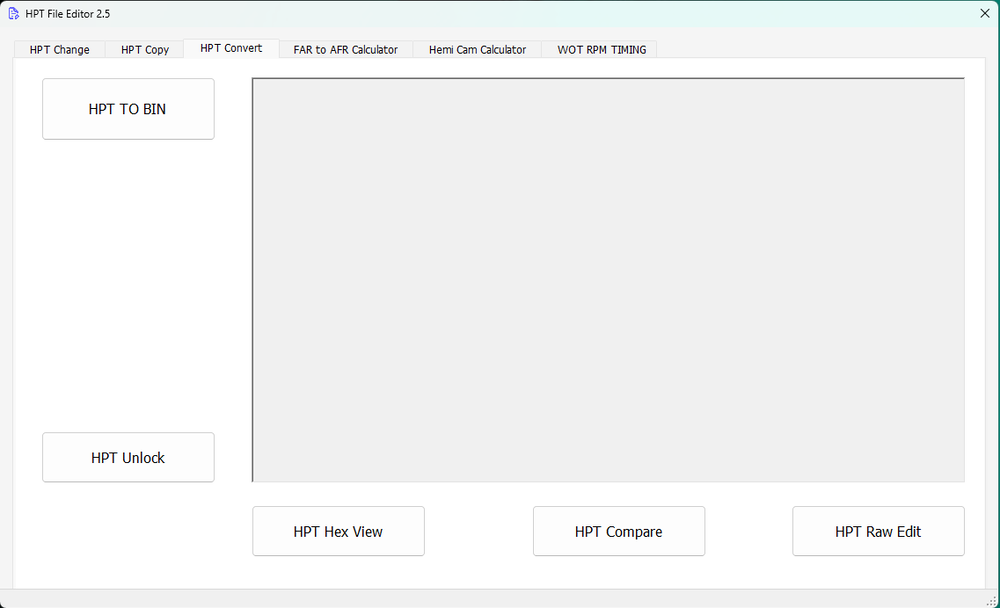The height and width of the screenshot is (608, 1000).
Task: Click the status bar at window bottom
Action: pos(500,598)
